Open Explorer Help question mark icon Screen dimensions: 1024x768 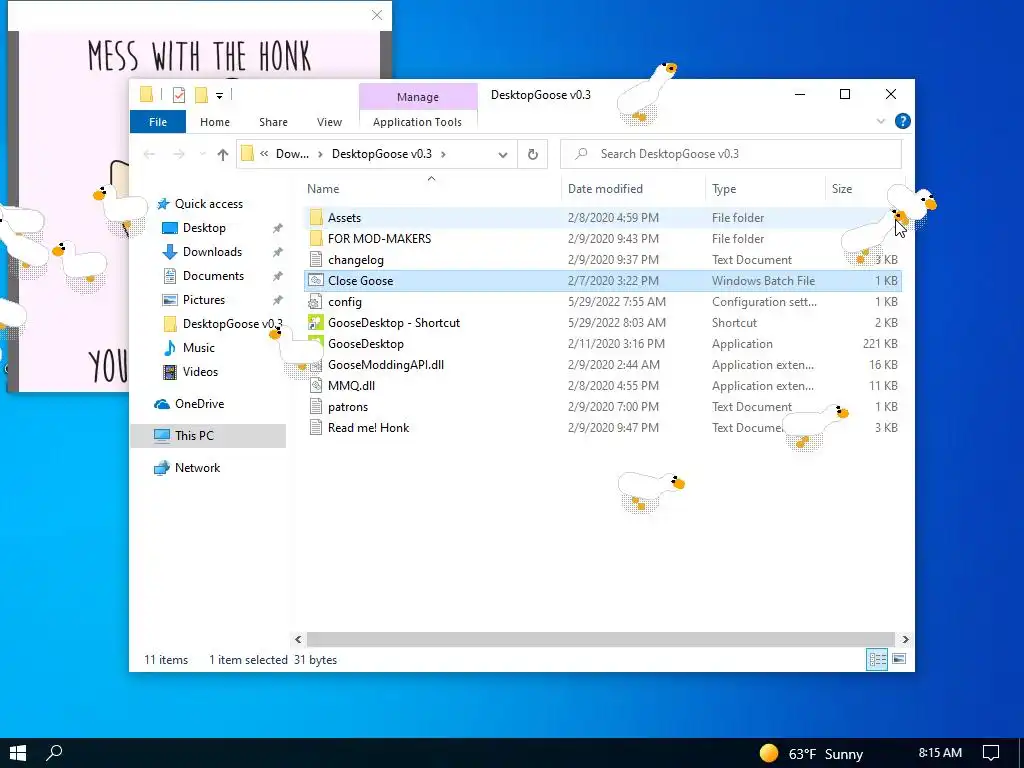pyautogui.click(x=903, y=121)
